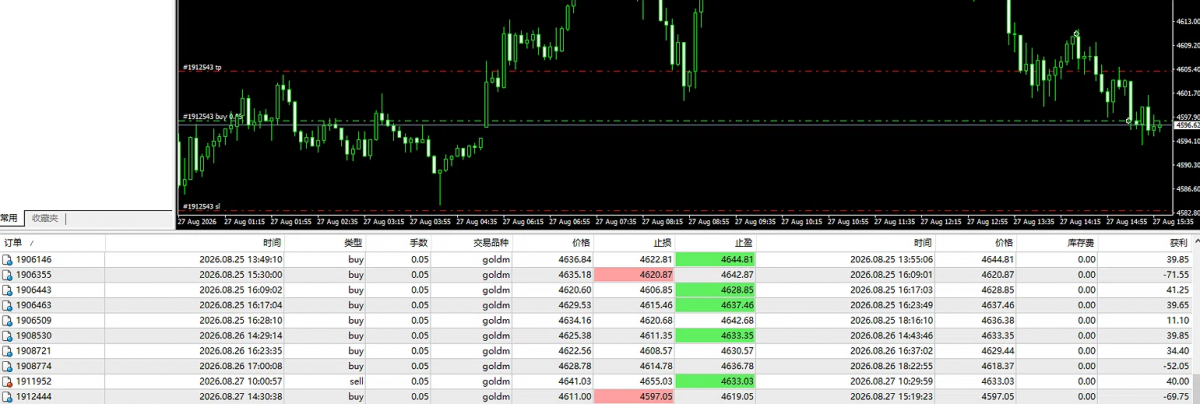Click the close time 2026.08.25 18:16:10
Viewport: 1200px width, 404px height.
891,320
